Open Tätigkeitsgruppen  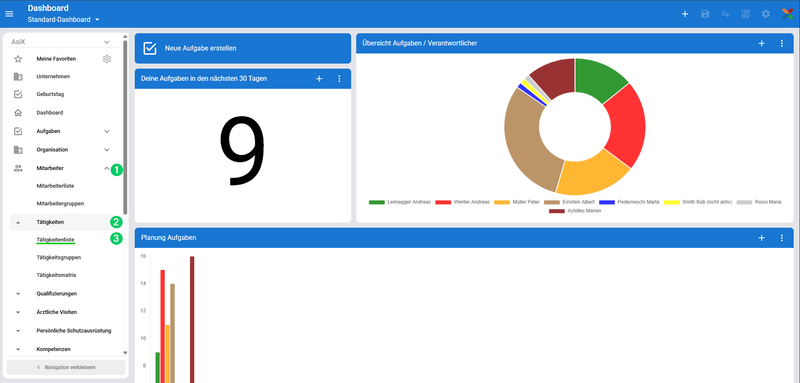[x=59, y=258]
